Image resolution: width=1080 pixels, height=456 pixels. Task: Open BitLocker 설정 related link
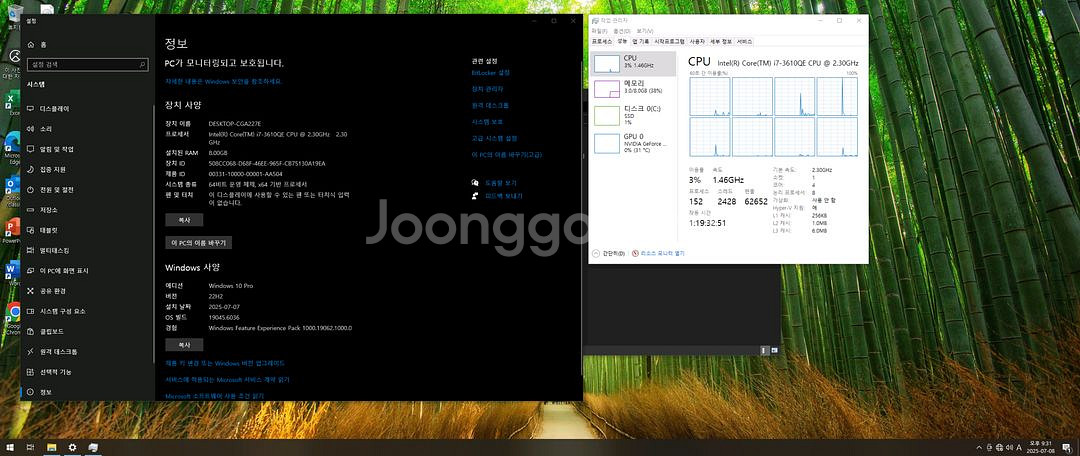tap(490, 72)
